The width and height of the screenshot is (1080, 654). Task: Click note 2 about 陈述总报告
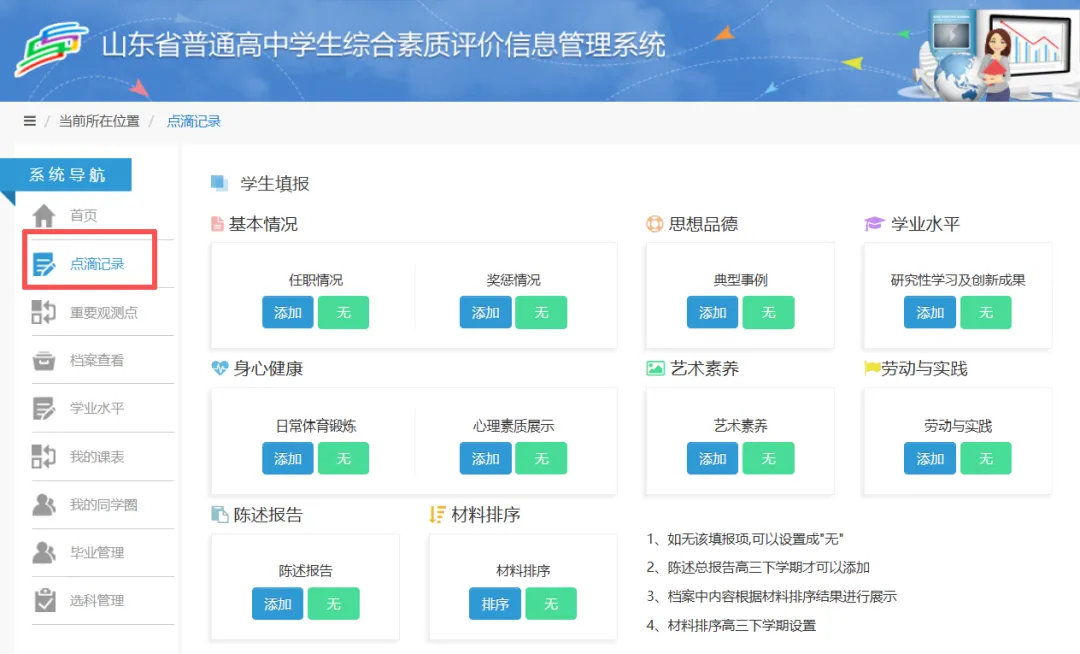(758, 567)
